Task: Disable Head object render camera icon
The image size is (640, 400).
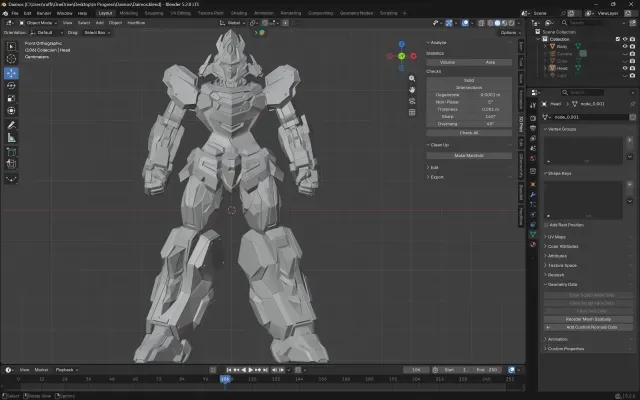Action: (632, 68)
